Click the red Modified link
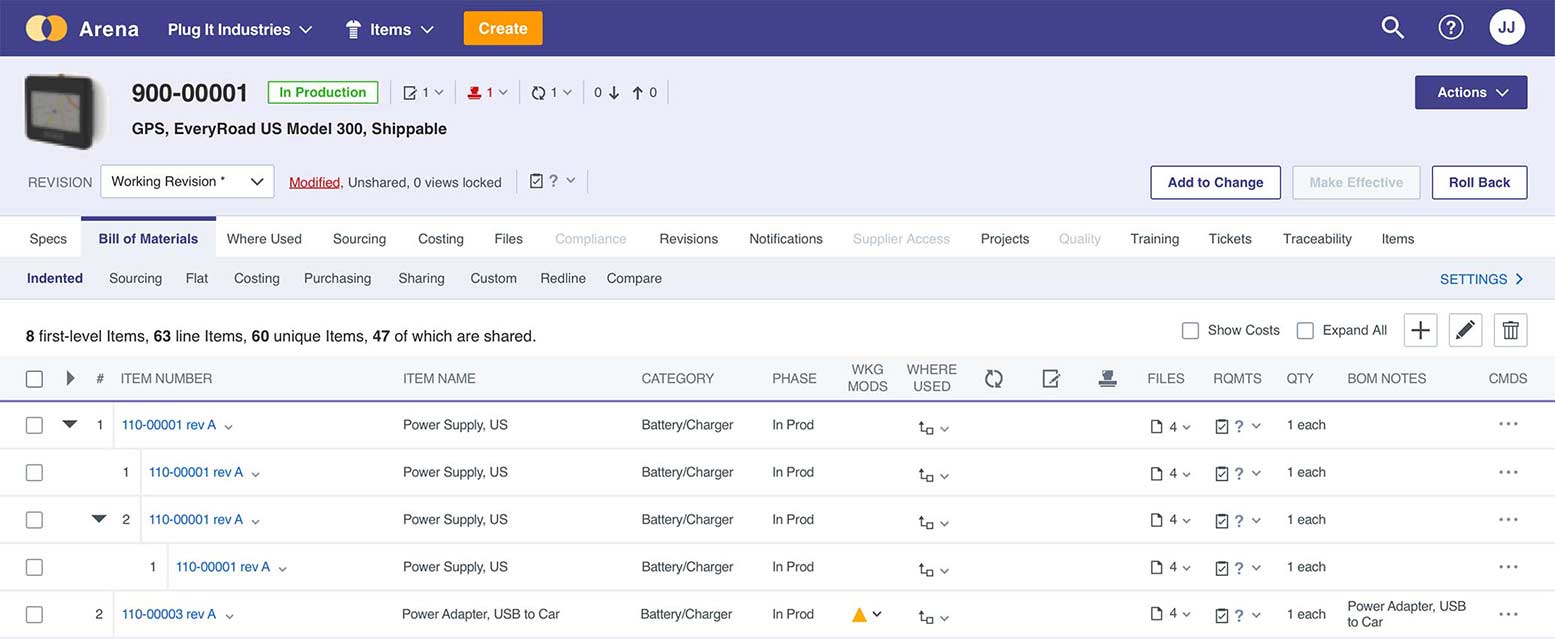The height and width of the screenshot is (639, 1555). point(314,182)
